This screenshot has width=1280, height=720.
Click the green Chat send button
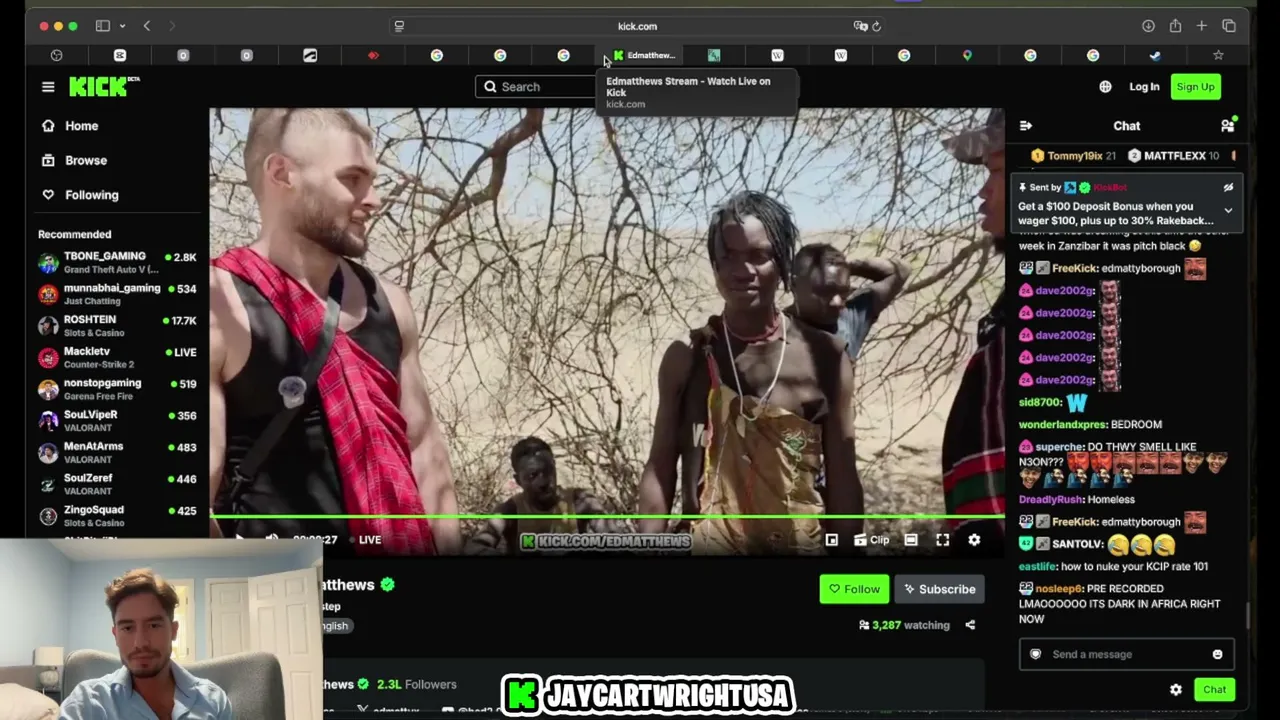click(1214, 690)
